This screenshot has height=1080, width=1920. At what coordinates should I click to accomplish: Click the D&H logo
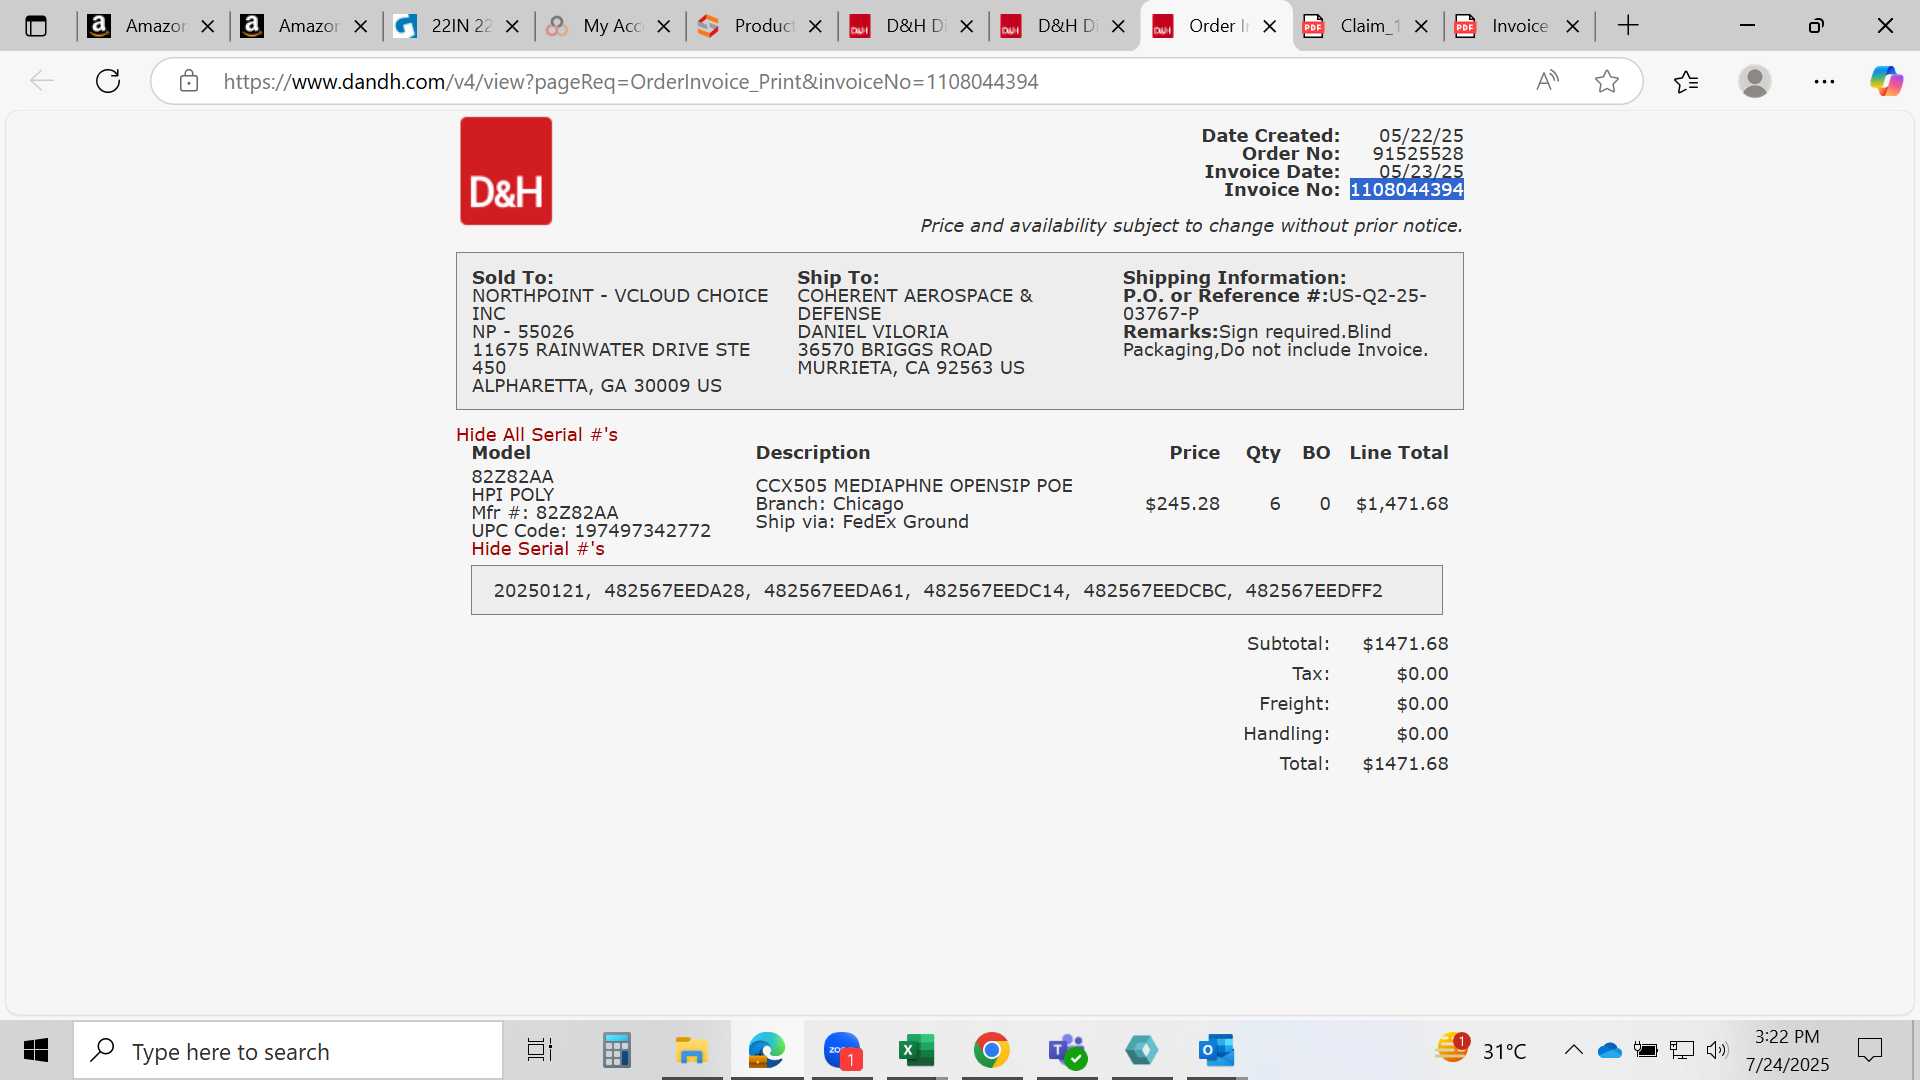pyautogui.click(x=506, y=171)
